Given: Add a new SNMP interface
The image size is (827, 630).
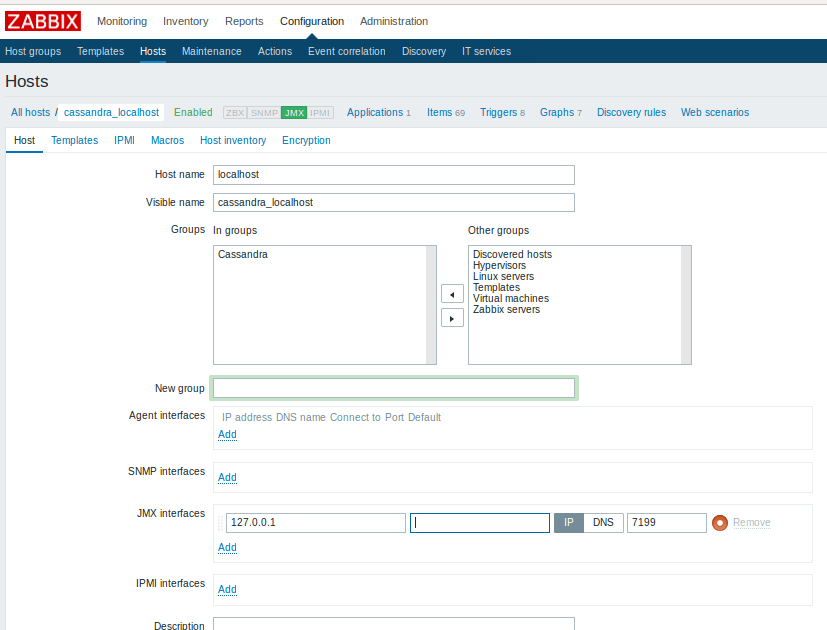Looking at the screenshot, I should coord(227,478).
